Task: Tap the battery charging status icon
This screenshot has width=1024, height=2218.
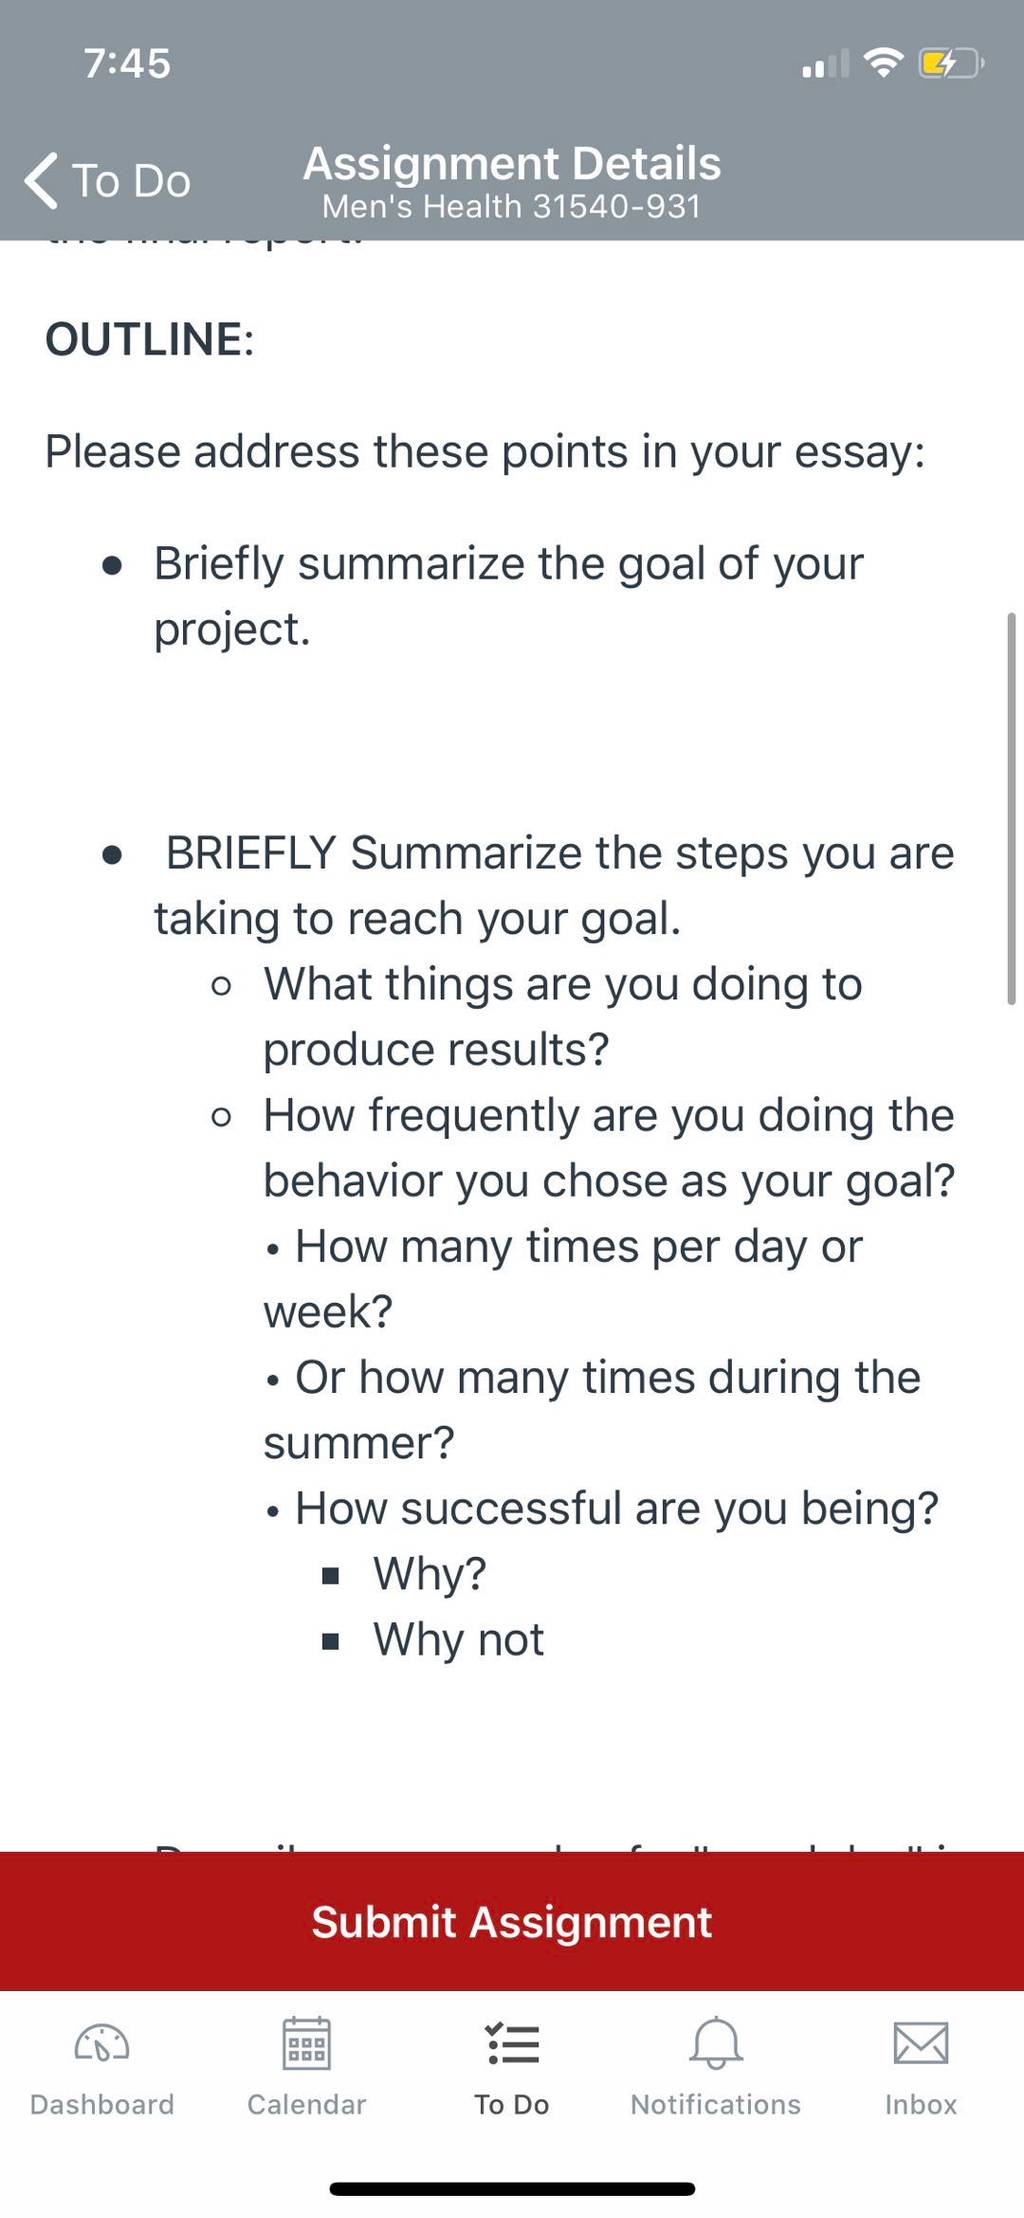Action: pos(952,64)
